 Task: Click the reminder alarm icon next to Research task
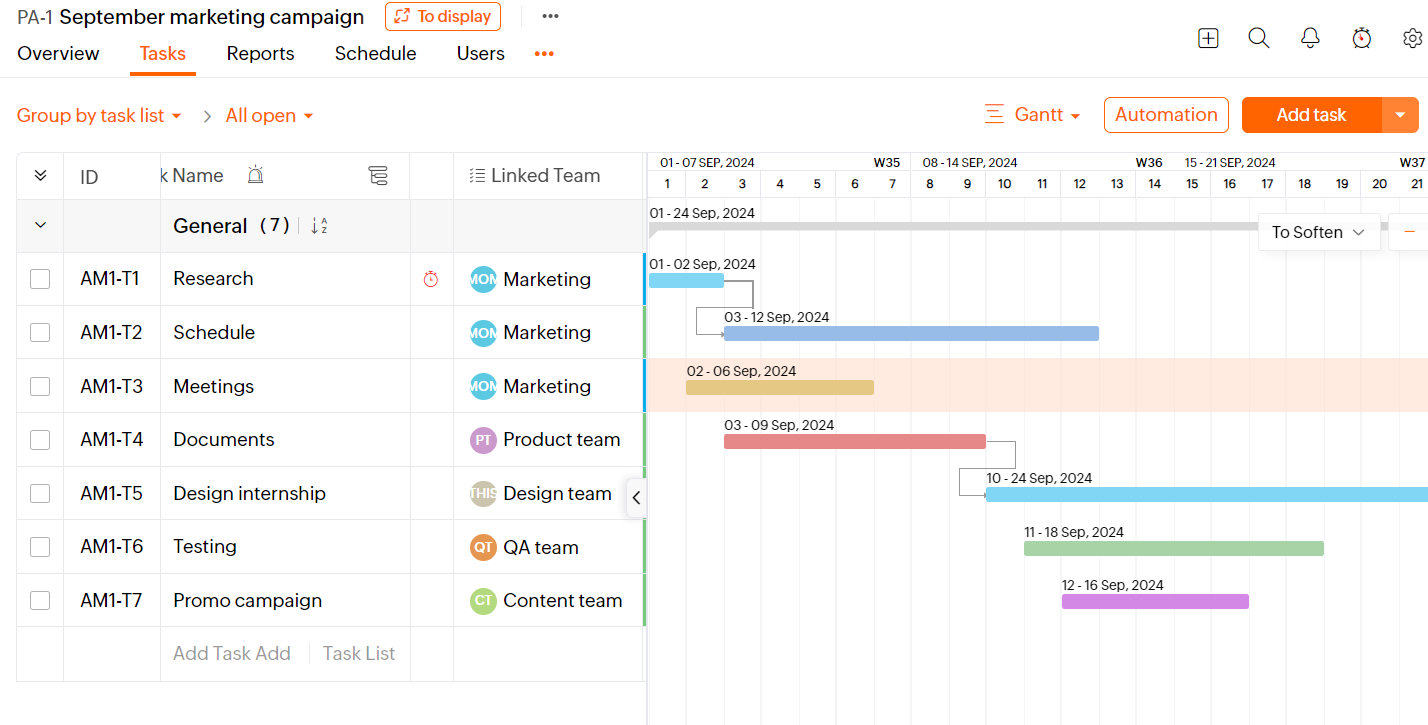(431, 279)
